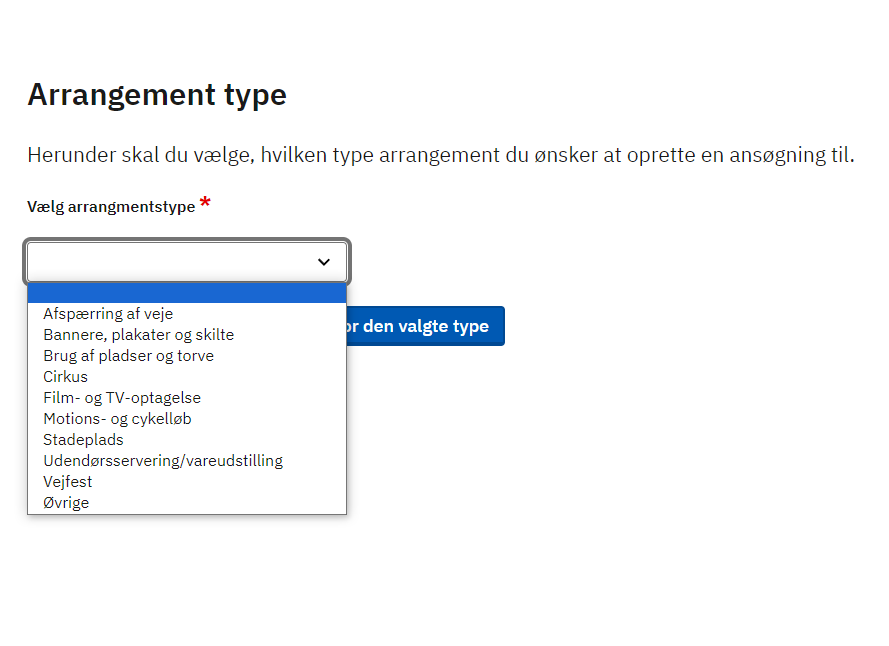
Task: Click the chevron arrow in the dropdown
Action: pyautogui.click(x=323, y=262)
